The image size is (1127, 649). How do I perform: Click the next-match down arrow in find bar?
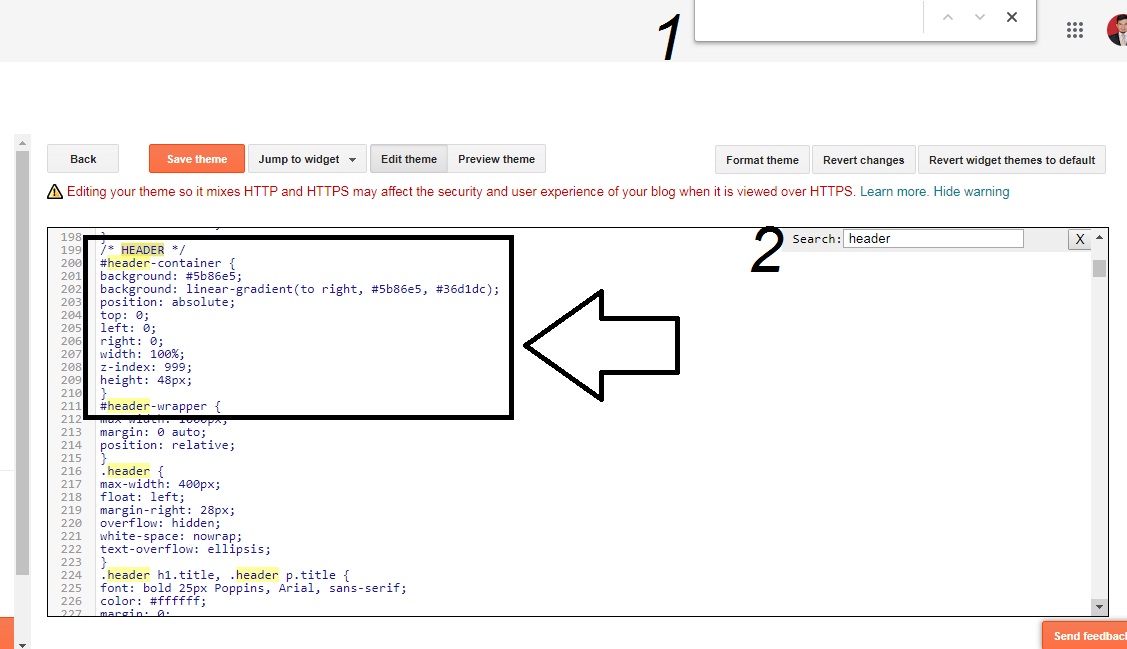coord(978,16)
